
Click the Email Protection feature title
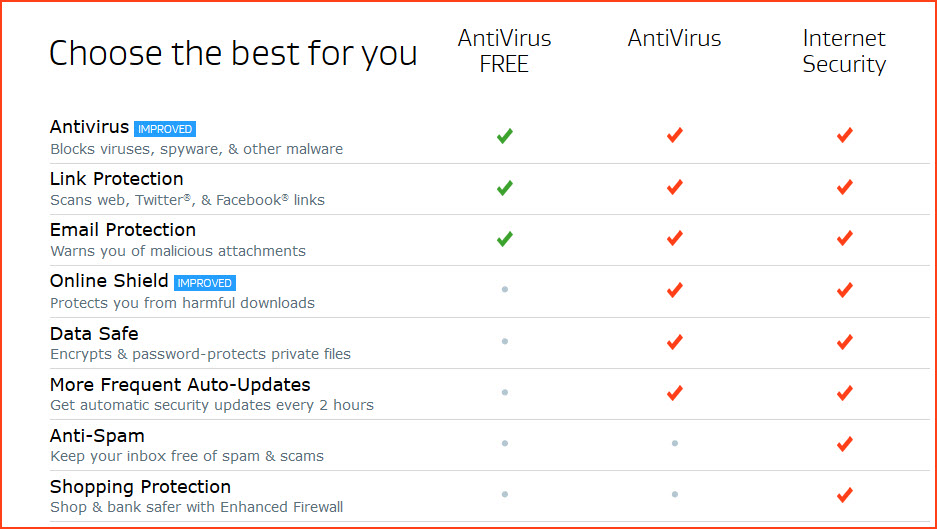tap(123, 230)
